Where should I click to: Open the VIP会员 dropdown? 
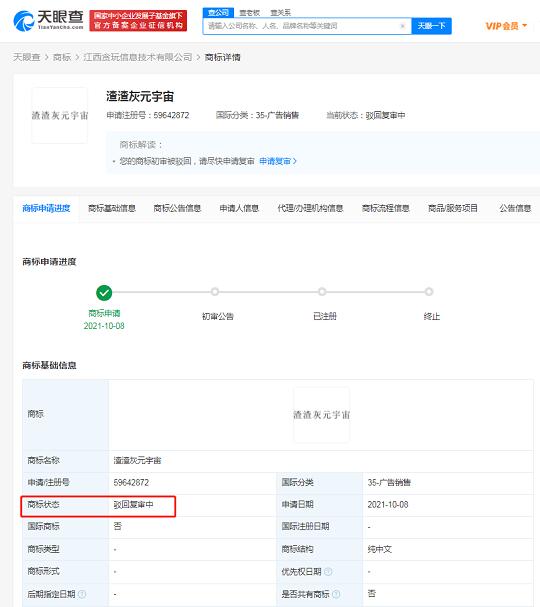pyautogui.click(x=506, y=26)
